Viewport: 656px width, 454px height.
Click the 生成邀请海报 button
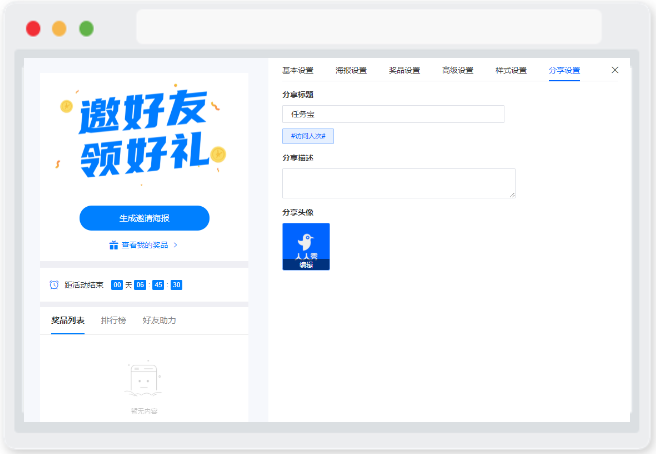coord(144,218)
